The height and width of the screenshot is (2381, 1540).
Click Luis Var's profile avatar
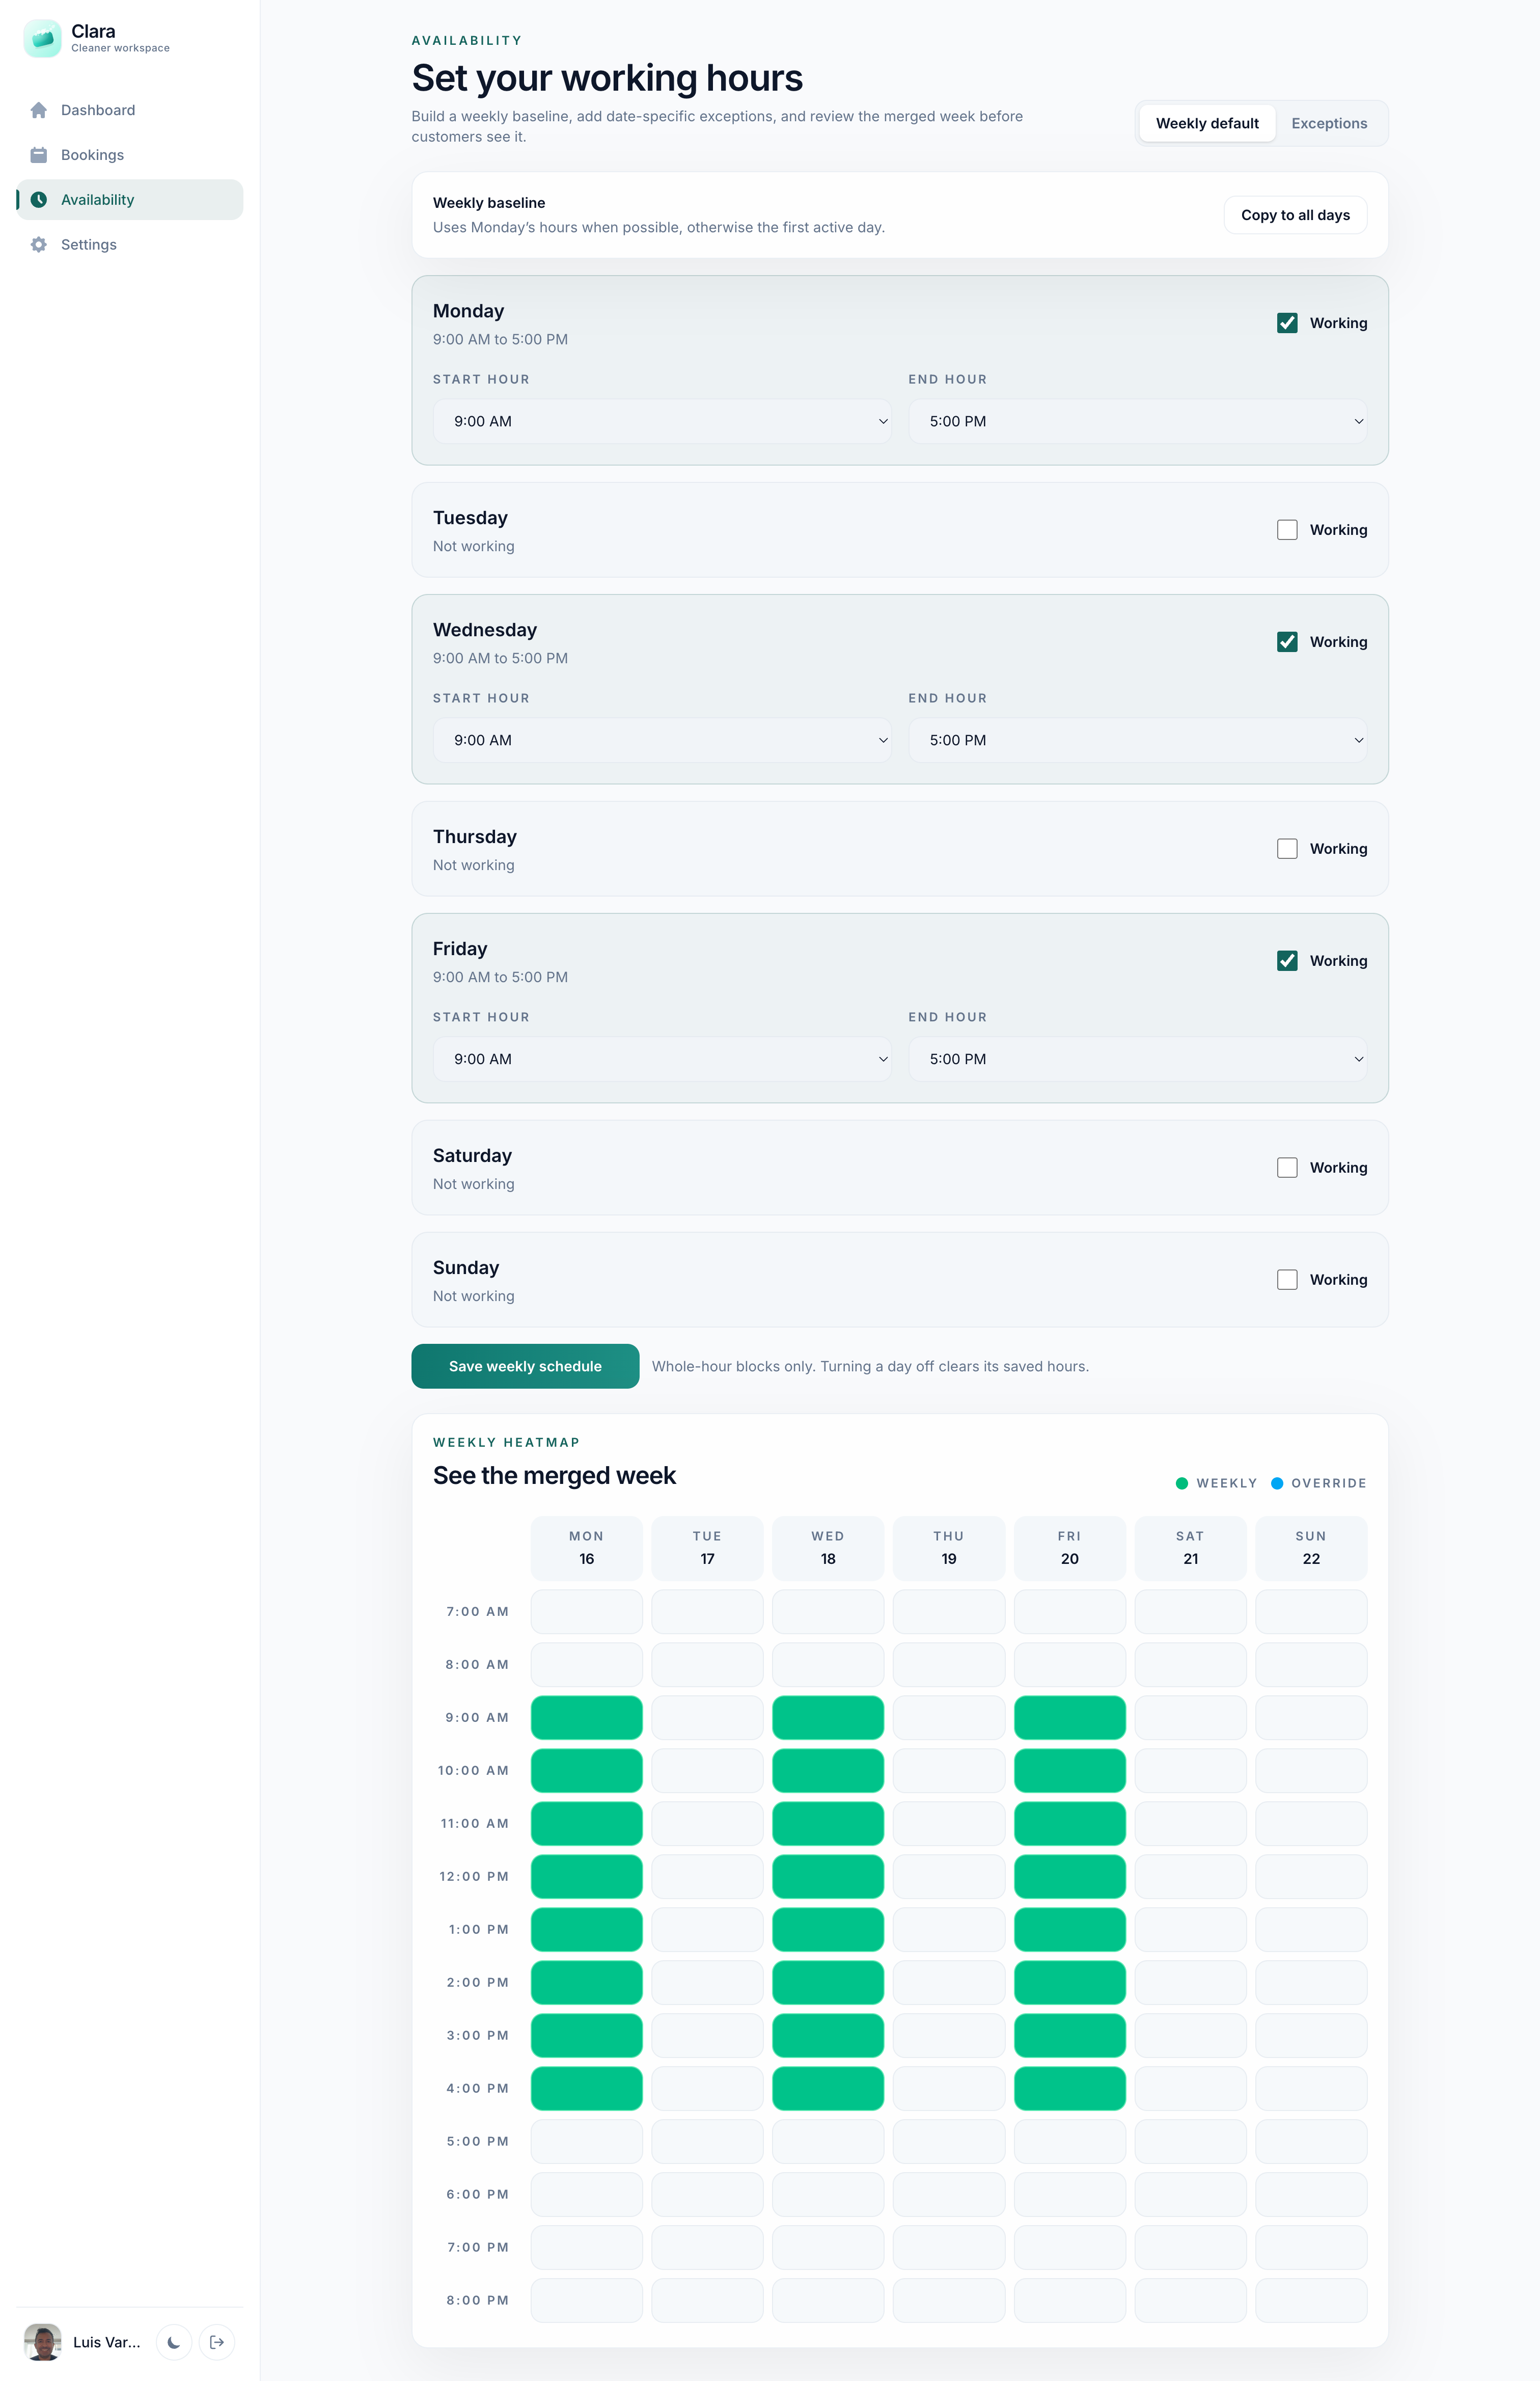tap(43, 2342)
